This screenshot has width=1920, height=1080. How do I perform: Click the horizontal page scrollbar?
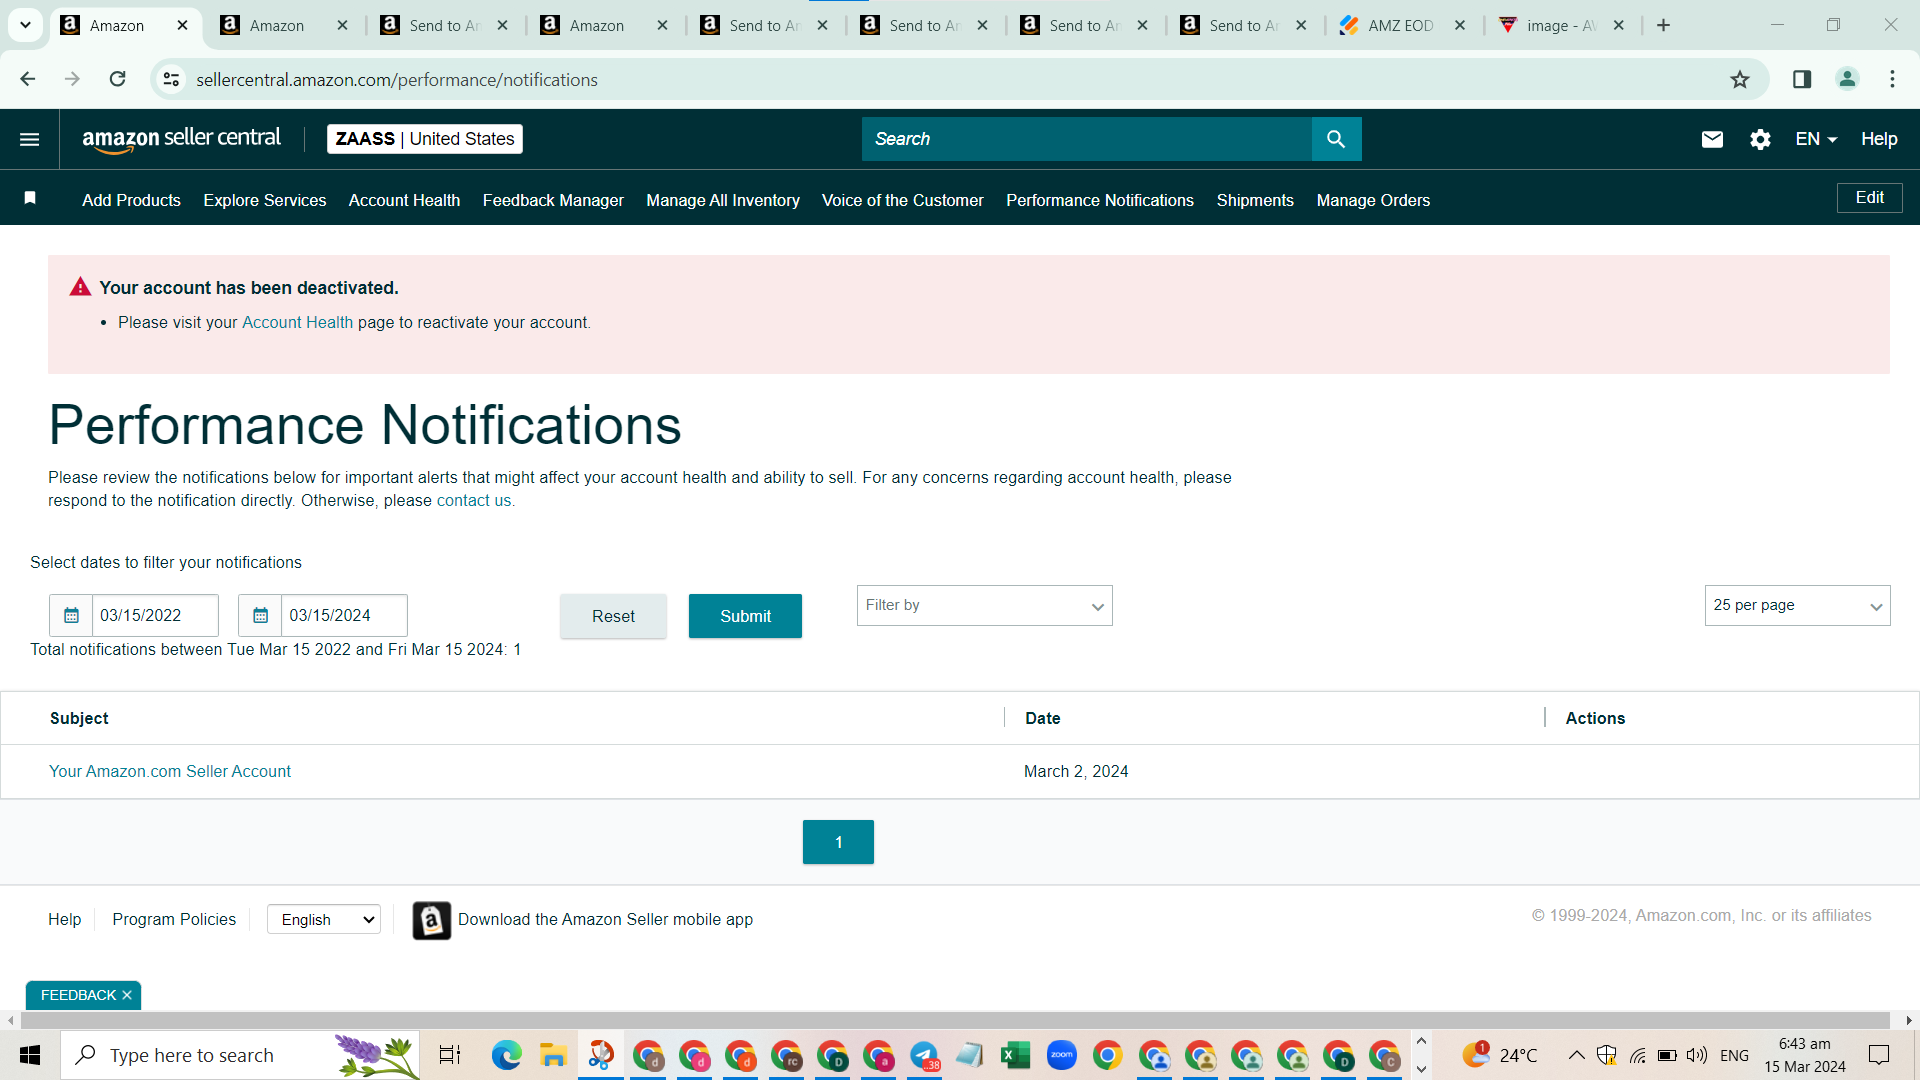955,1020
